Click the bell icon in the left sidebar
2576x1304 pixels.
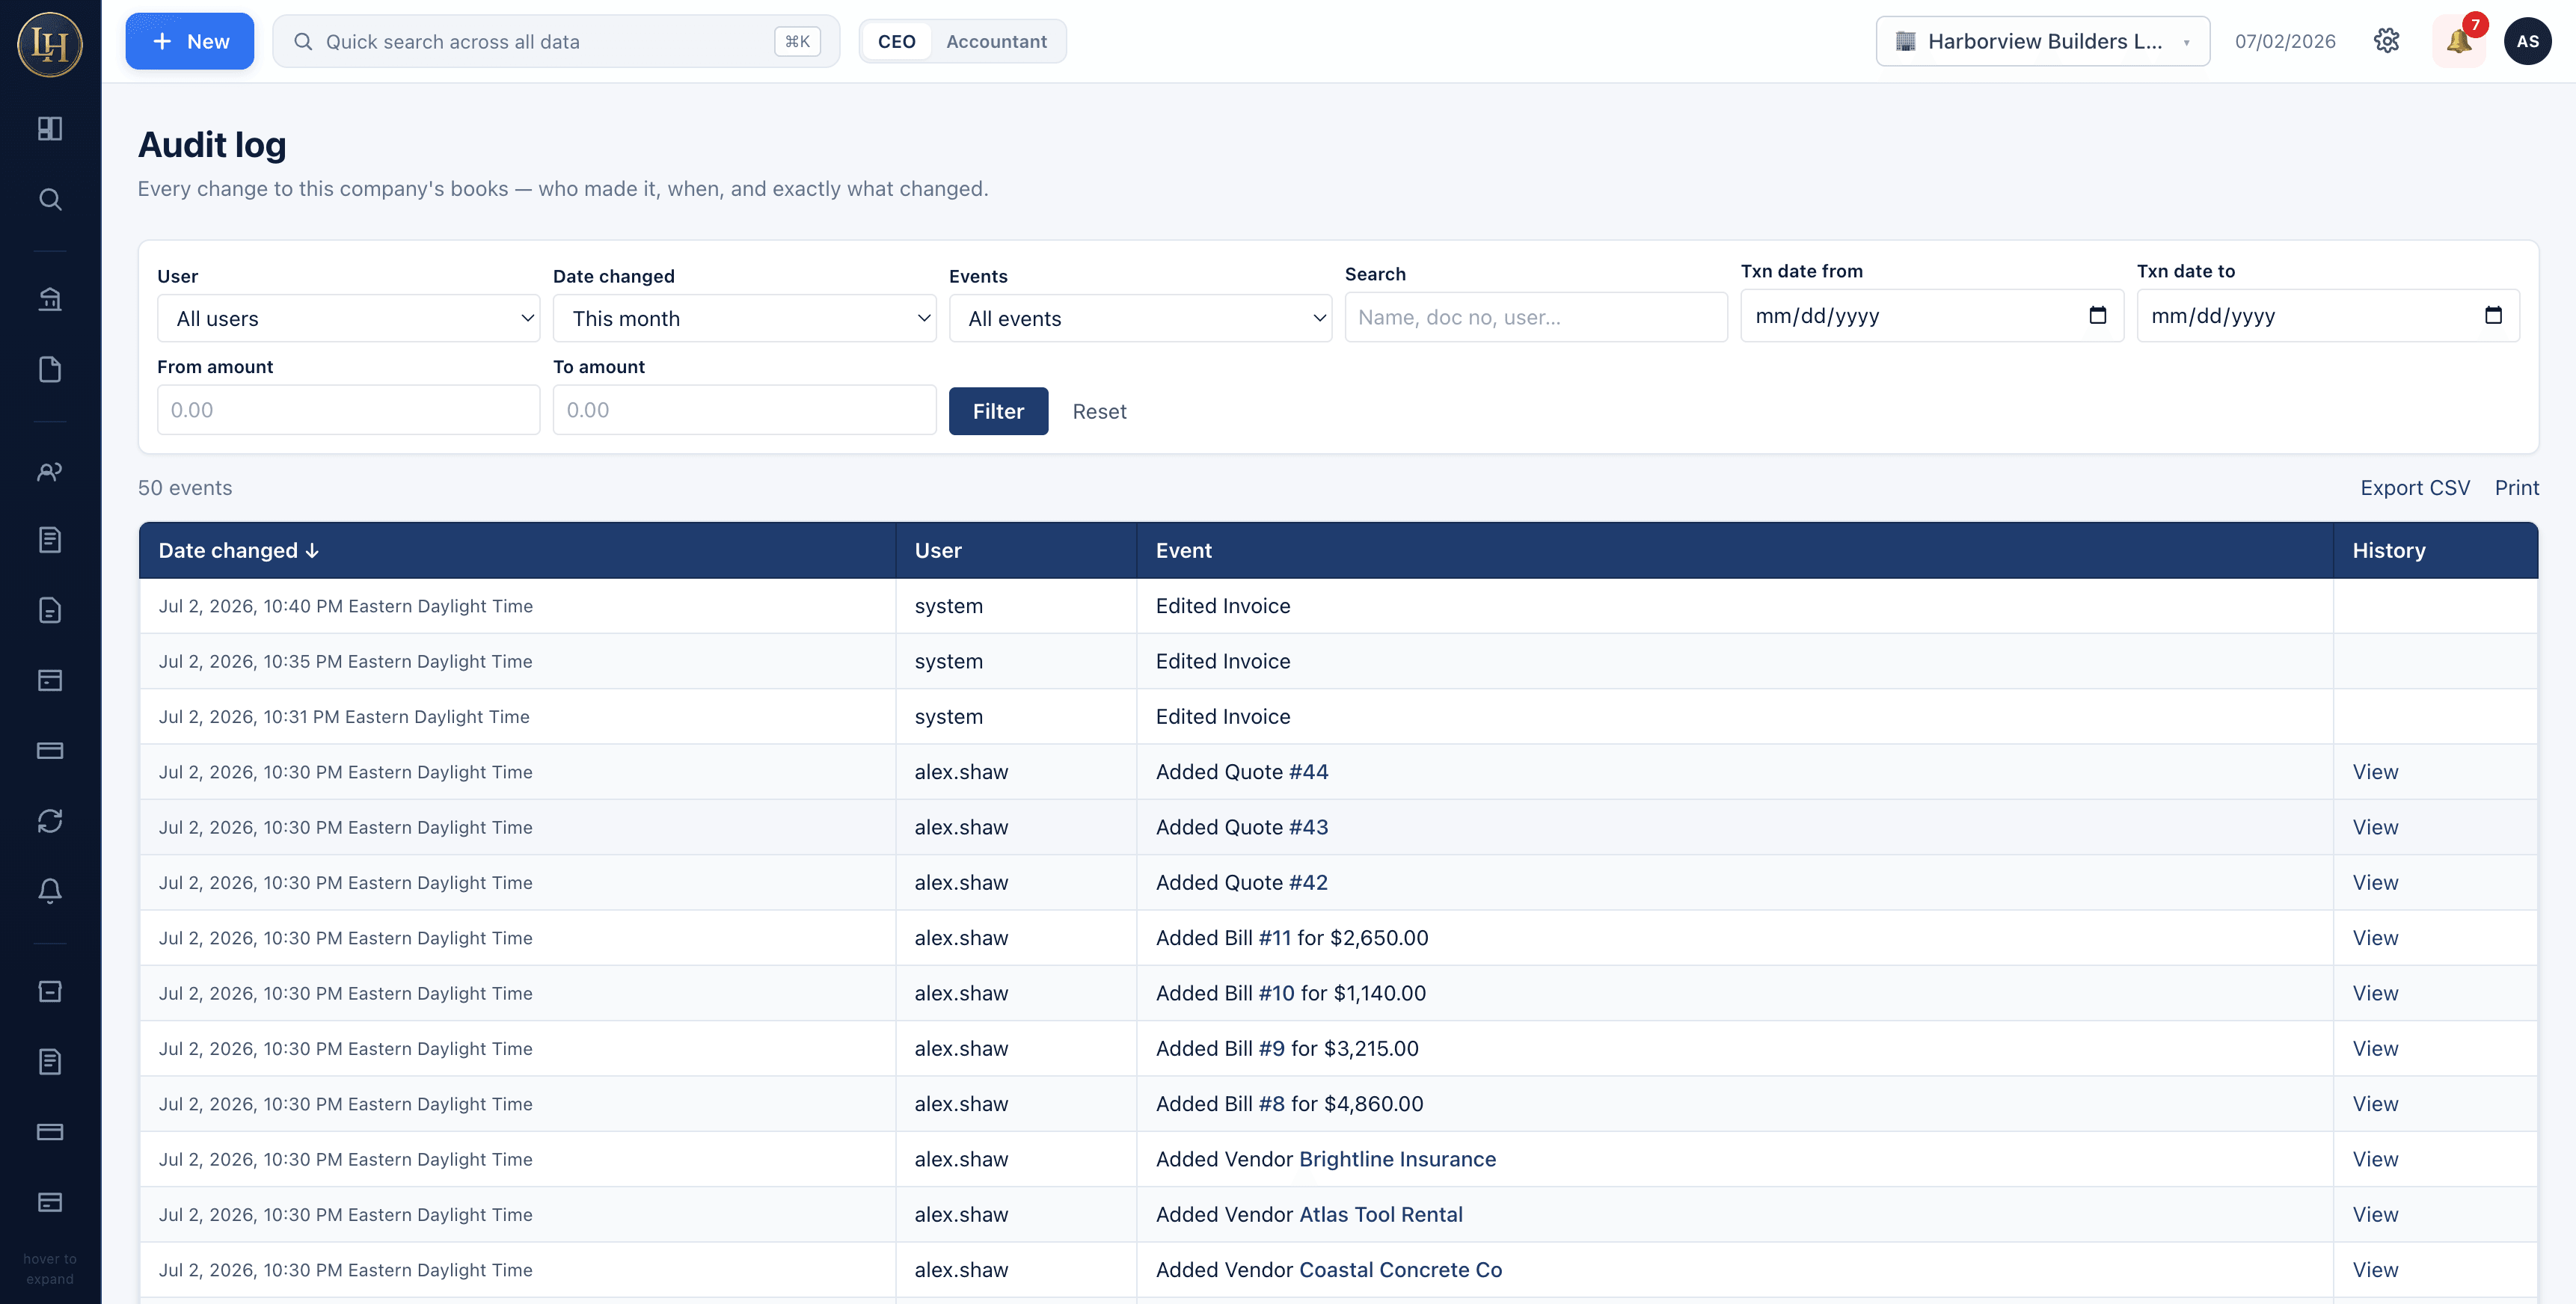[50, 891]
